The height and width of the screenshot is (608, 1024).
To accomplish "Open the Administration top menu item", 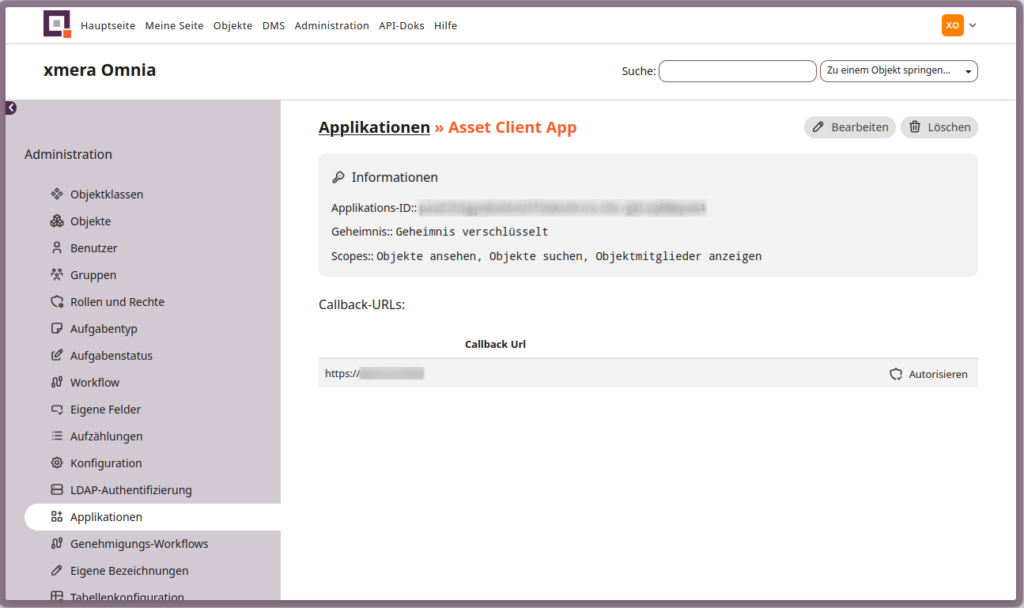I will click(x=332, y=25).
